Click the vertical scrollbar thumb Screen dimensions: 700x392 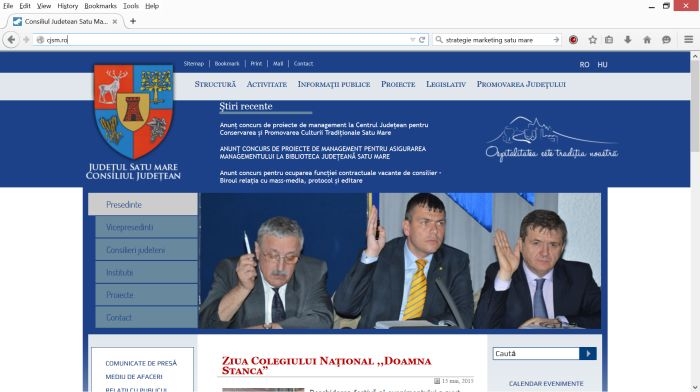click(x=695, y=107)
